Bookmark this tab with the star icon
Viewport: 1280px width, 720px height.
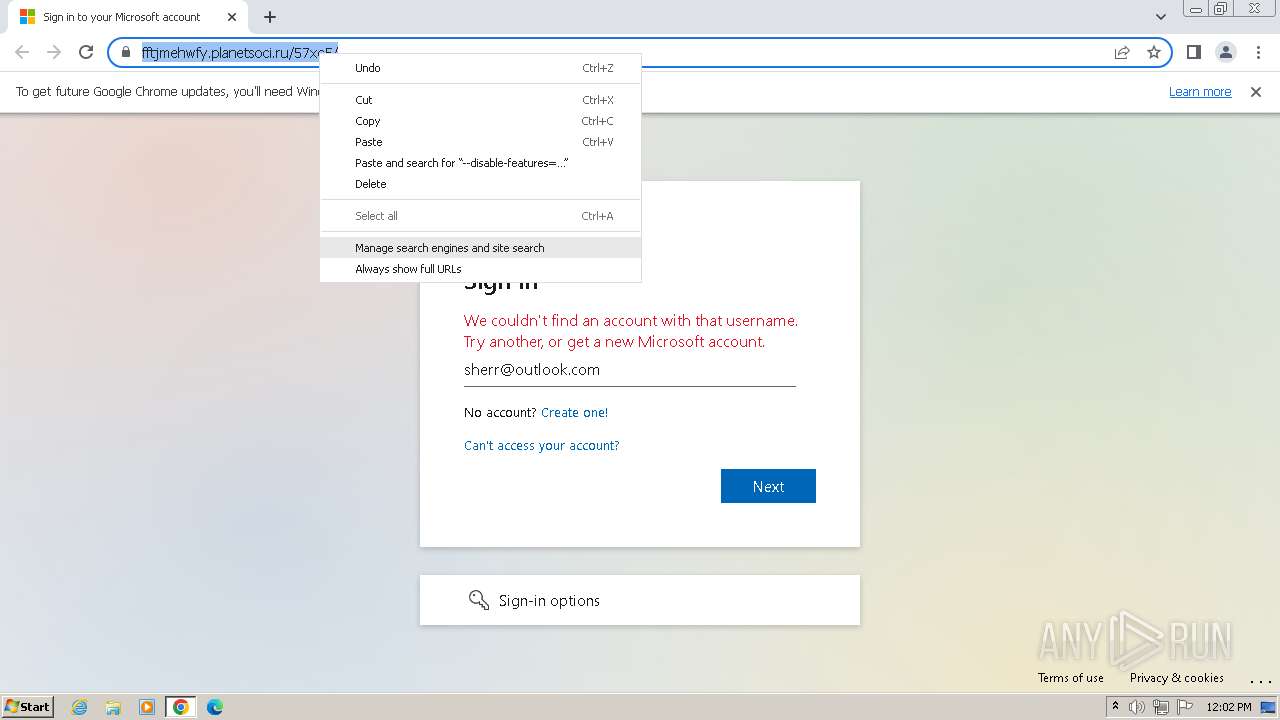[1154, 52]
